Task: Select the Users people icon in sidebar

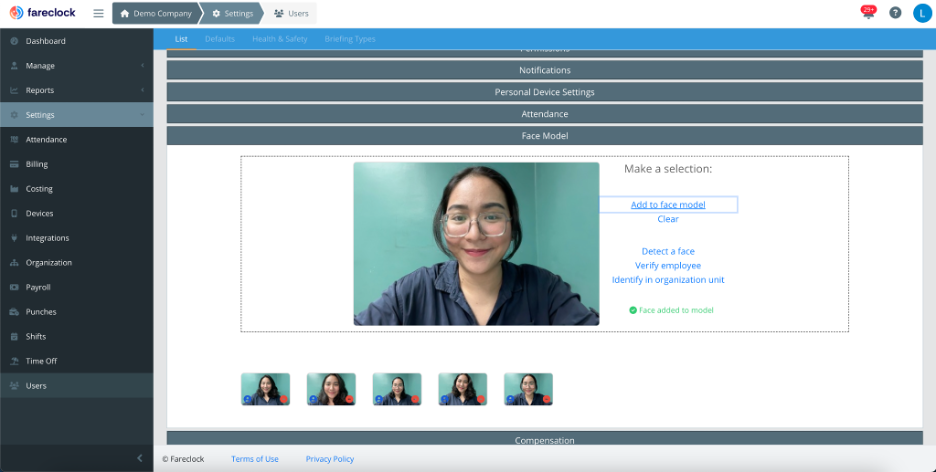Action: point(14,385)
